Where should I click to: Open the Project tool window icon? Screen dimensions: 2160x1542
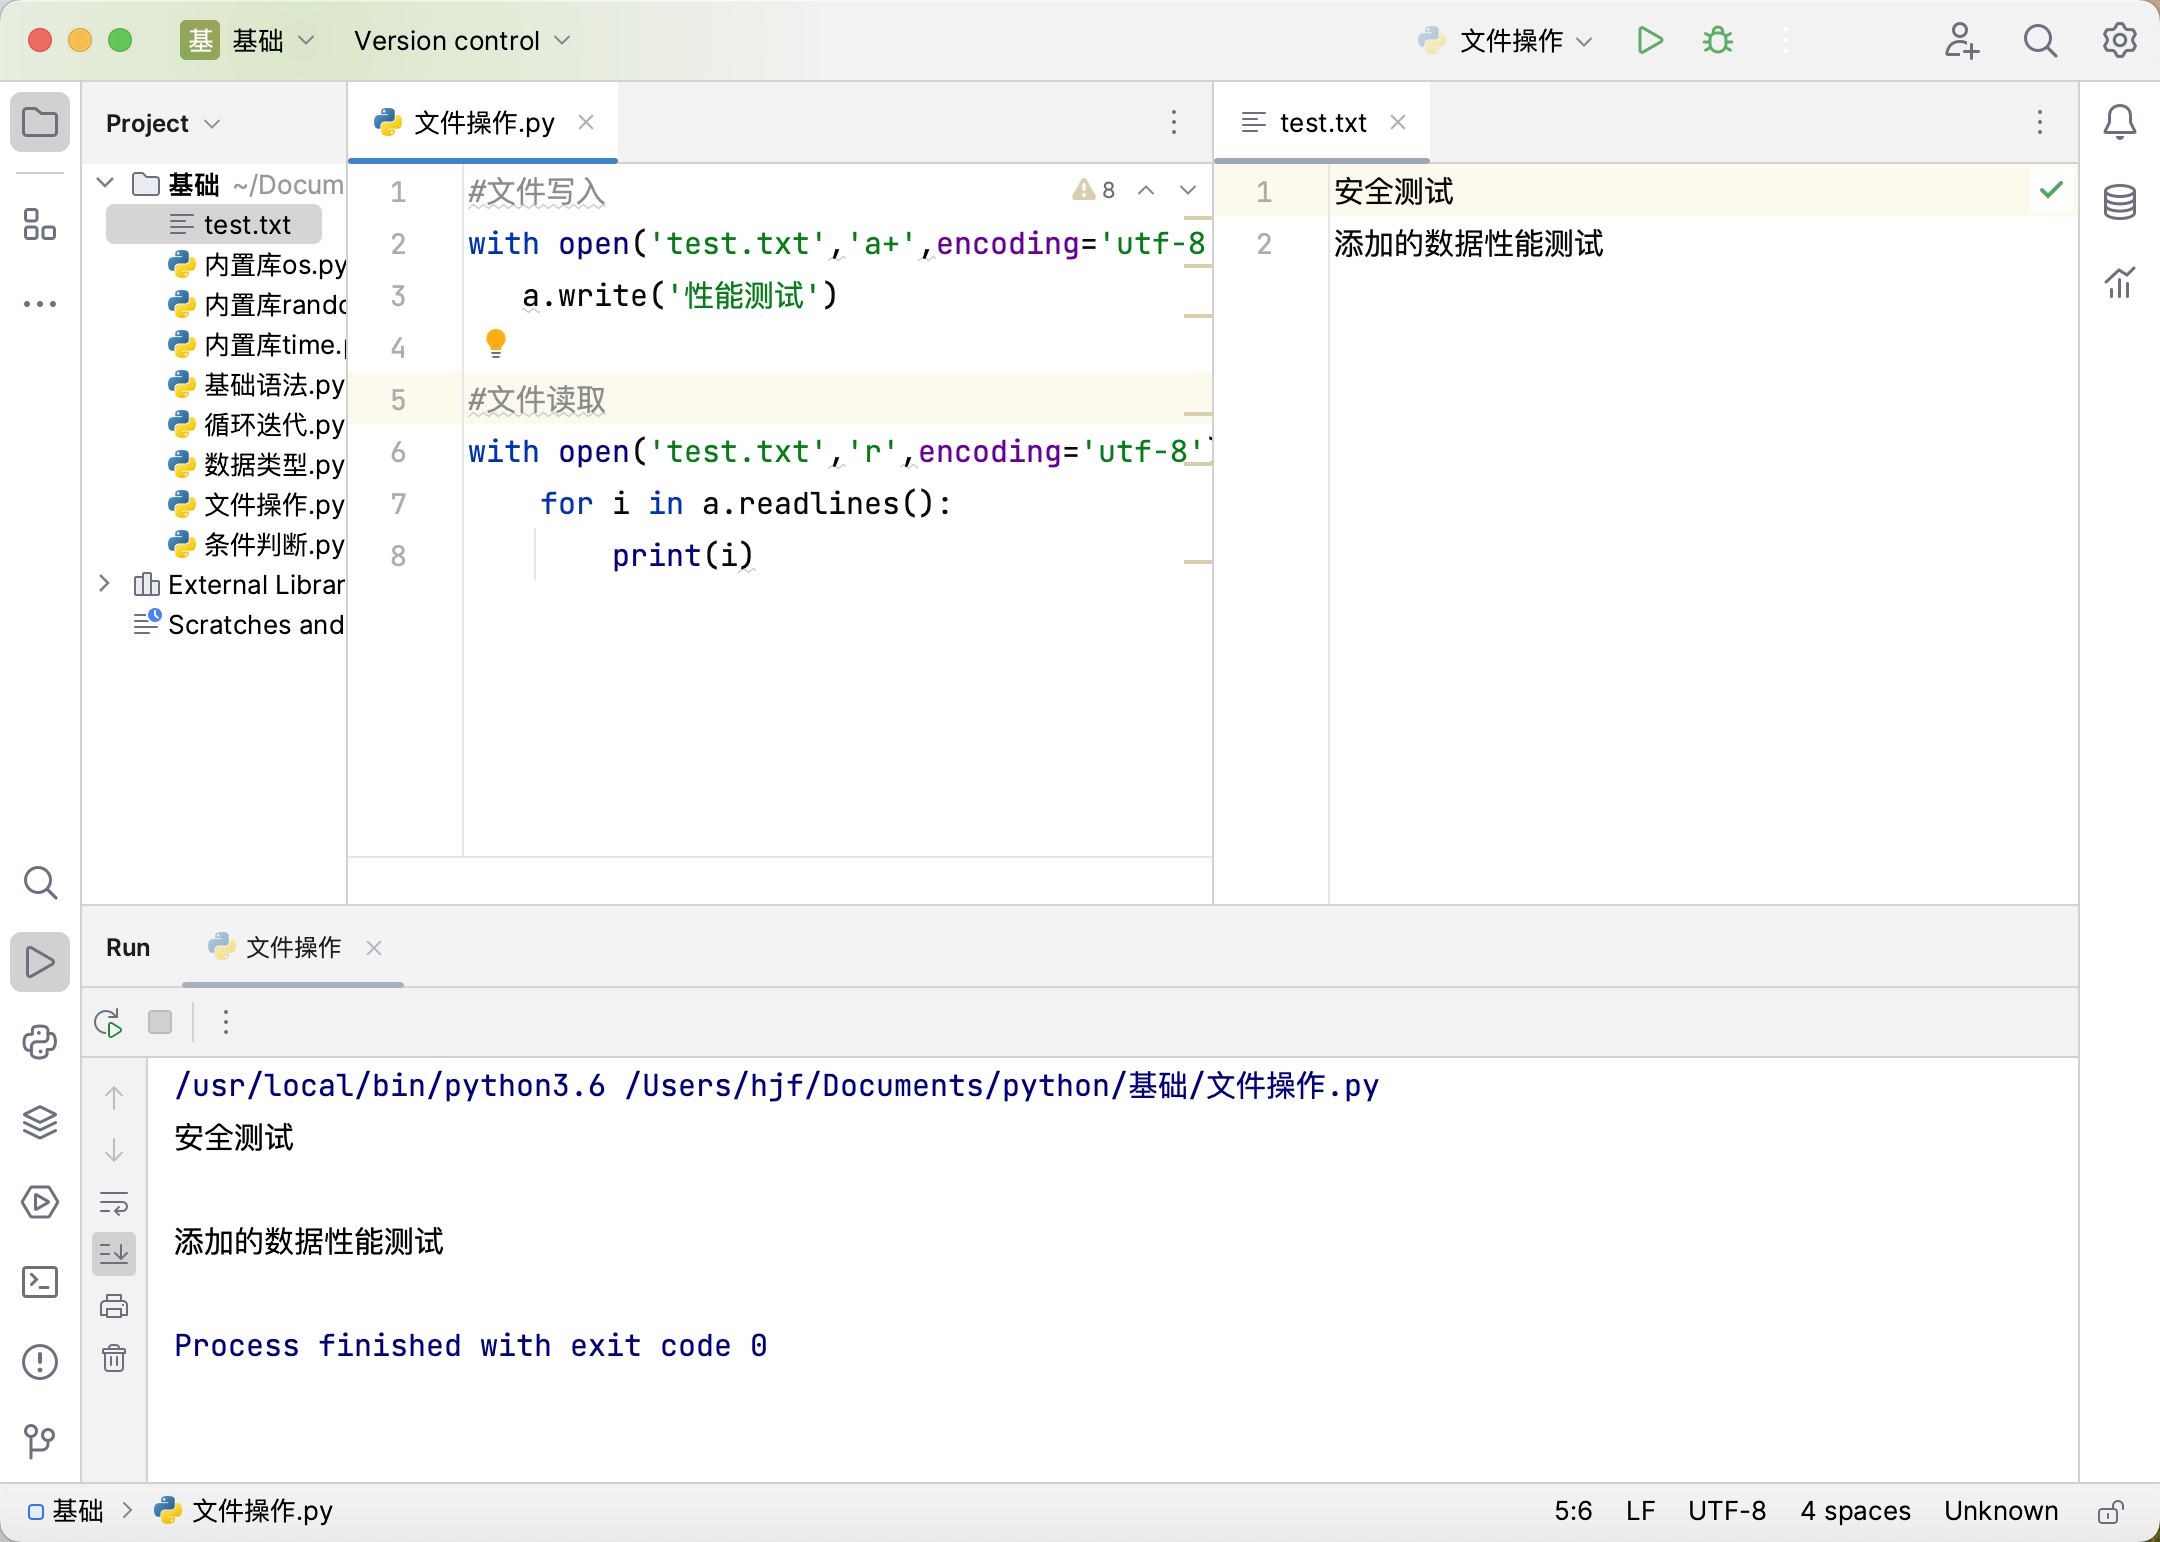tap(40, 123)
